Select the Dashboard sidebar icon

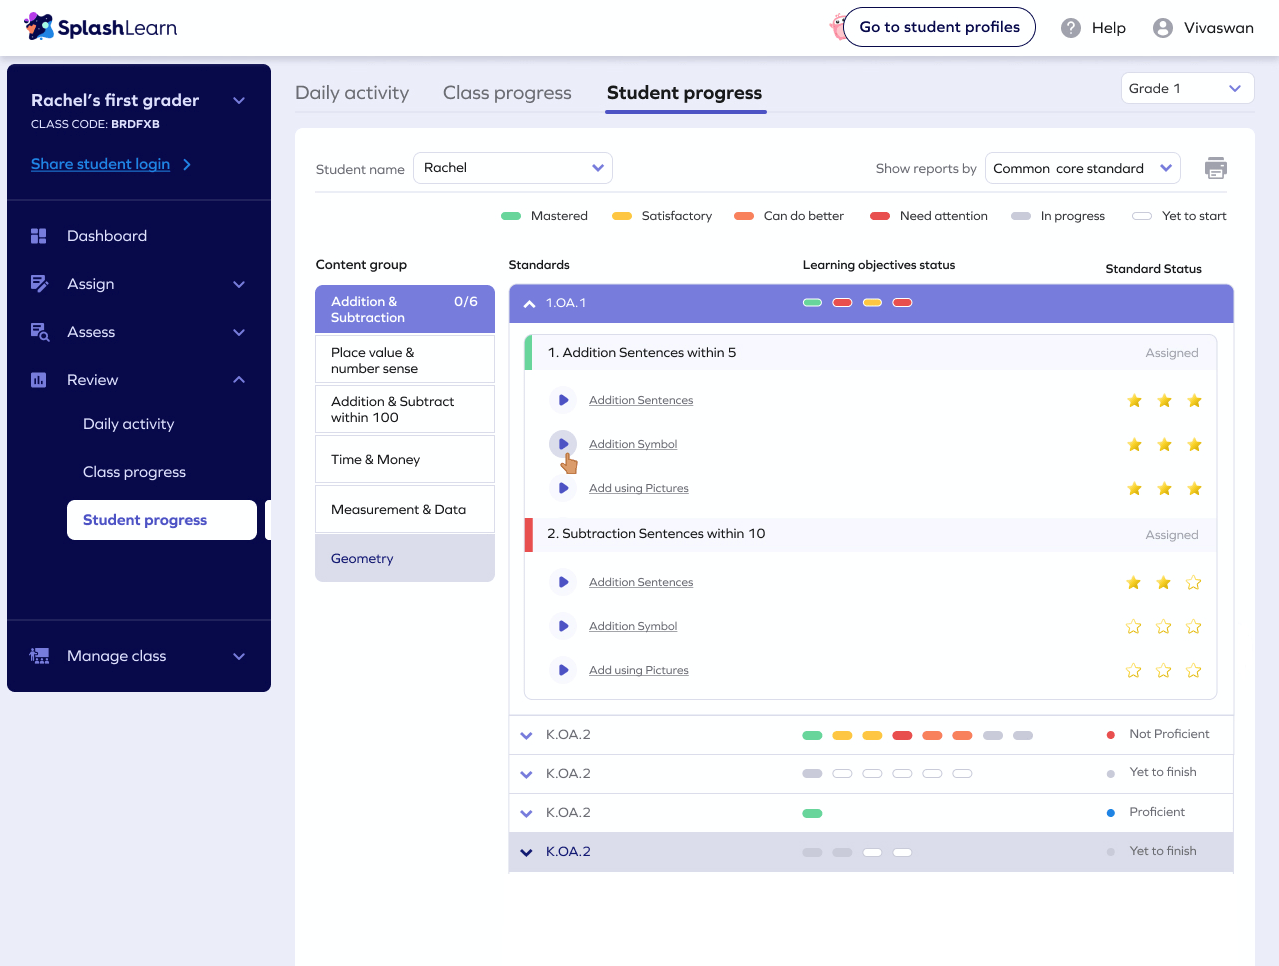pos(39,235)
